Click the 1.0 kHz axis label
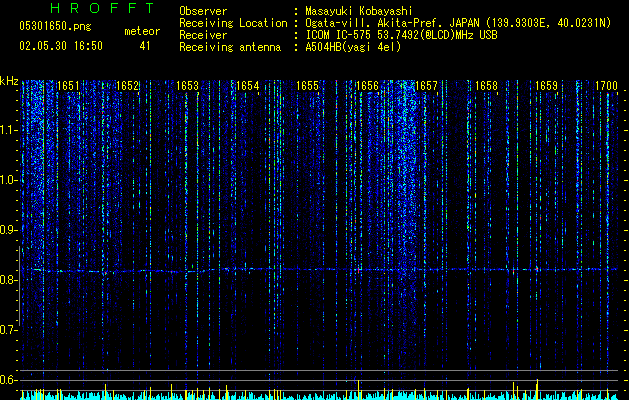The width and height of the screenshot is (629, 400). pos(8,180)
